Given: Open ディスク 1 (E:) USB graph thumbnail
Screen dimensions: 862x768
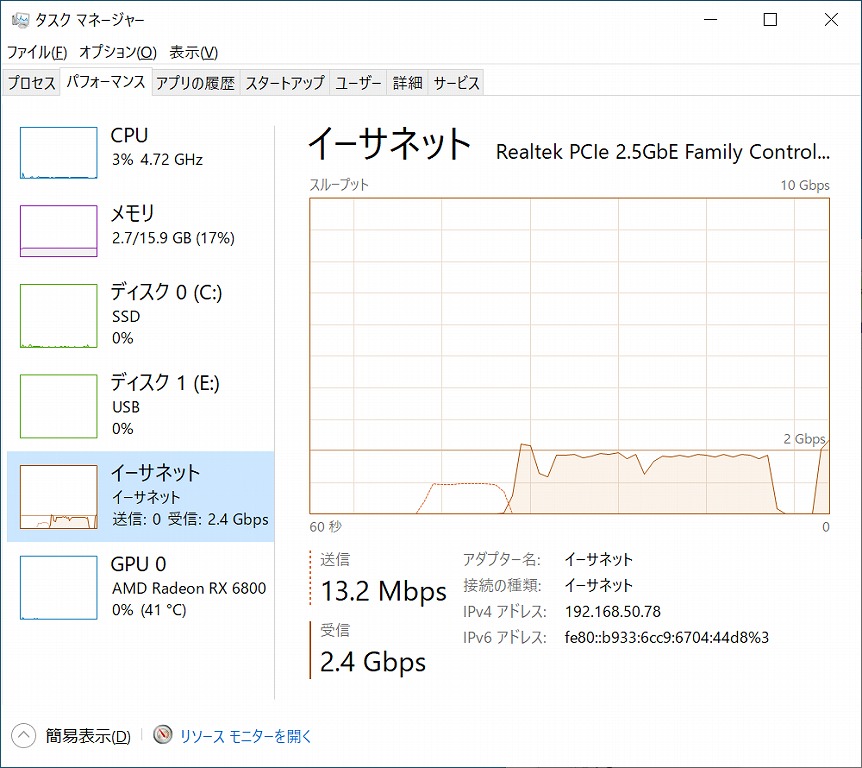Looking at the screenshot, I should pos(58,406).
